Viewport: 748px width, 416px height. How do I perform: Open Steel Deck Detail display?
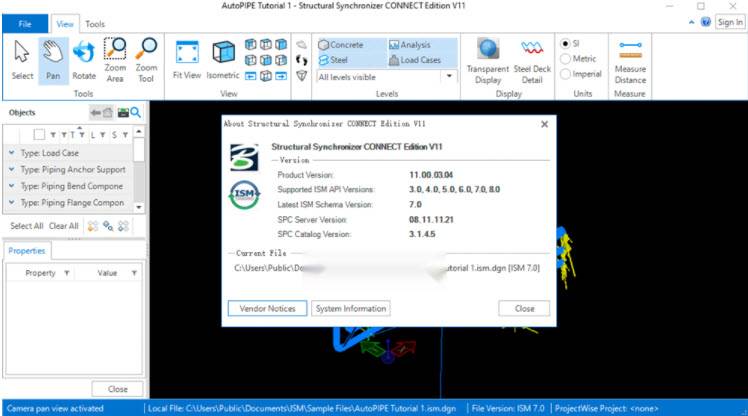coord(532,61)
